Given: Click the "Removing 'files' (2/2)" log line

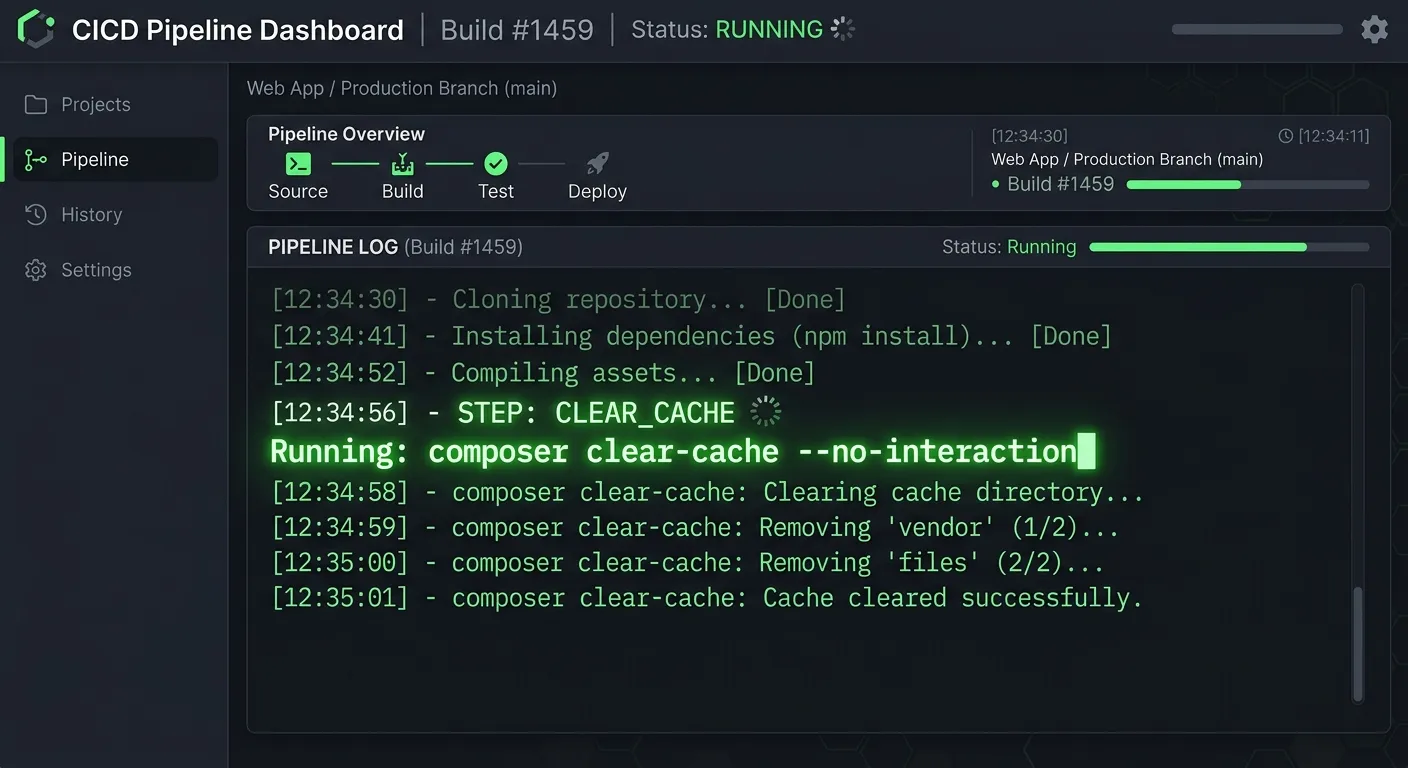Looking at the screenshot, I should (x=688, y=562).
